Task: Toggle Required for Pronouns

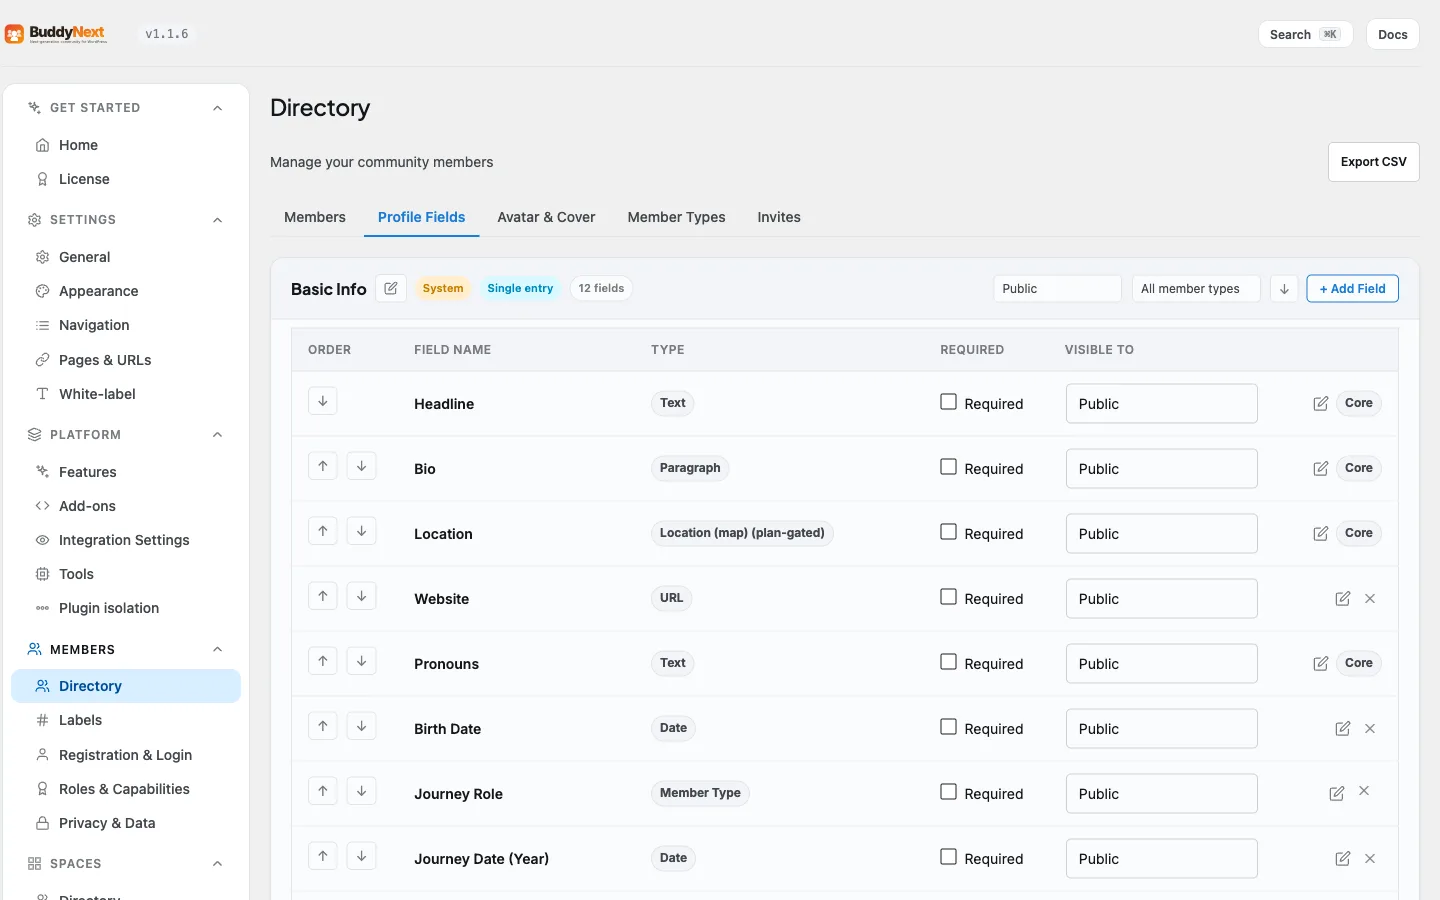Action: tap(948, 662)
